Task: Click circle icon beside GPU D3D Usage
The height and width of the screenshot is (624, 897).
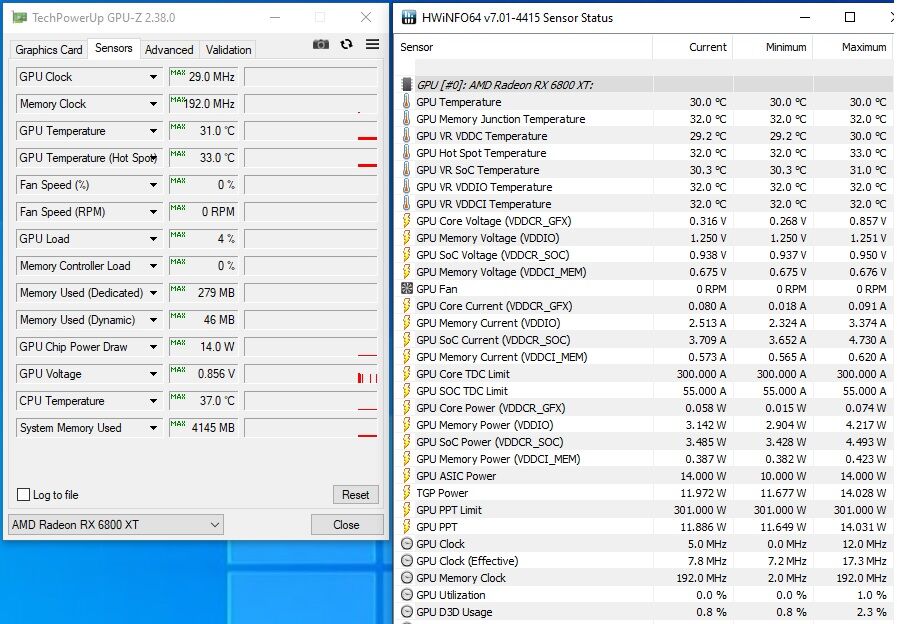Action: click(x=407, y=612)
